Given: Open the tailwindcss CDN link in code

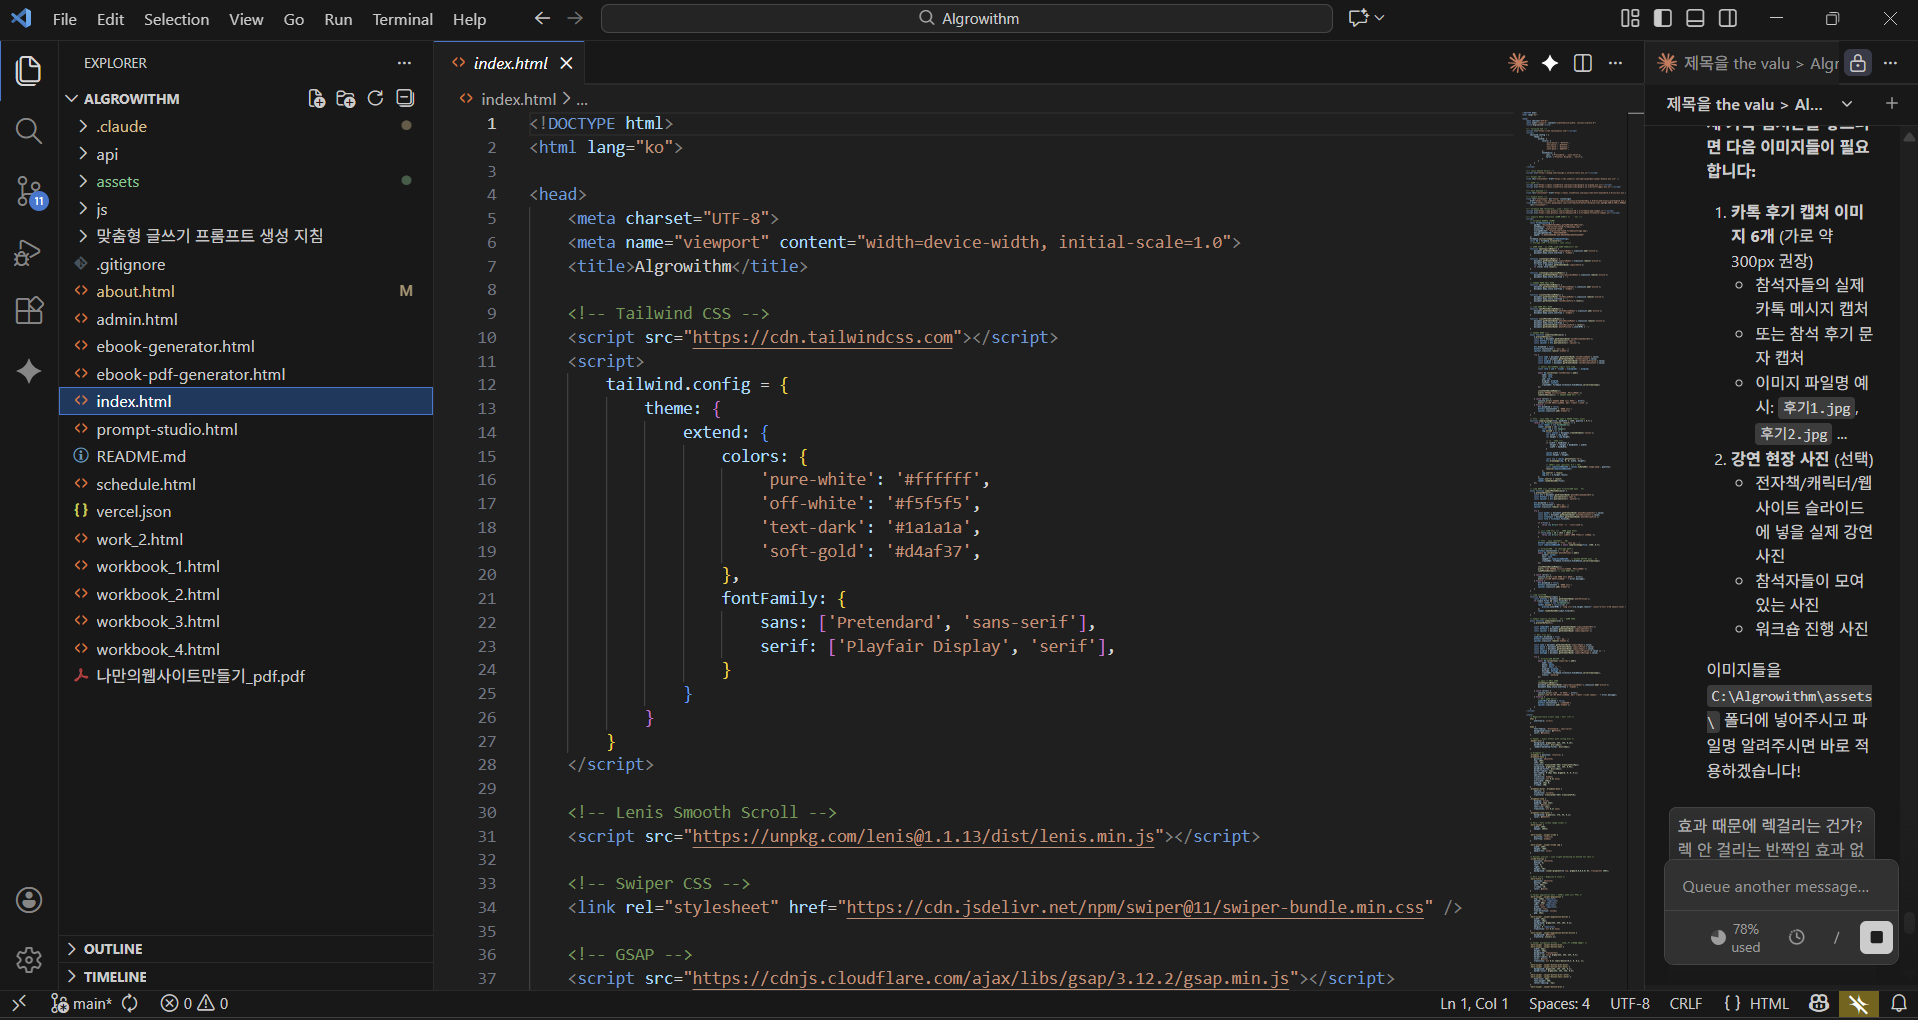Looking at the screenshot, I should (822, 337).
